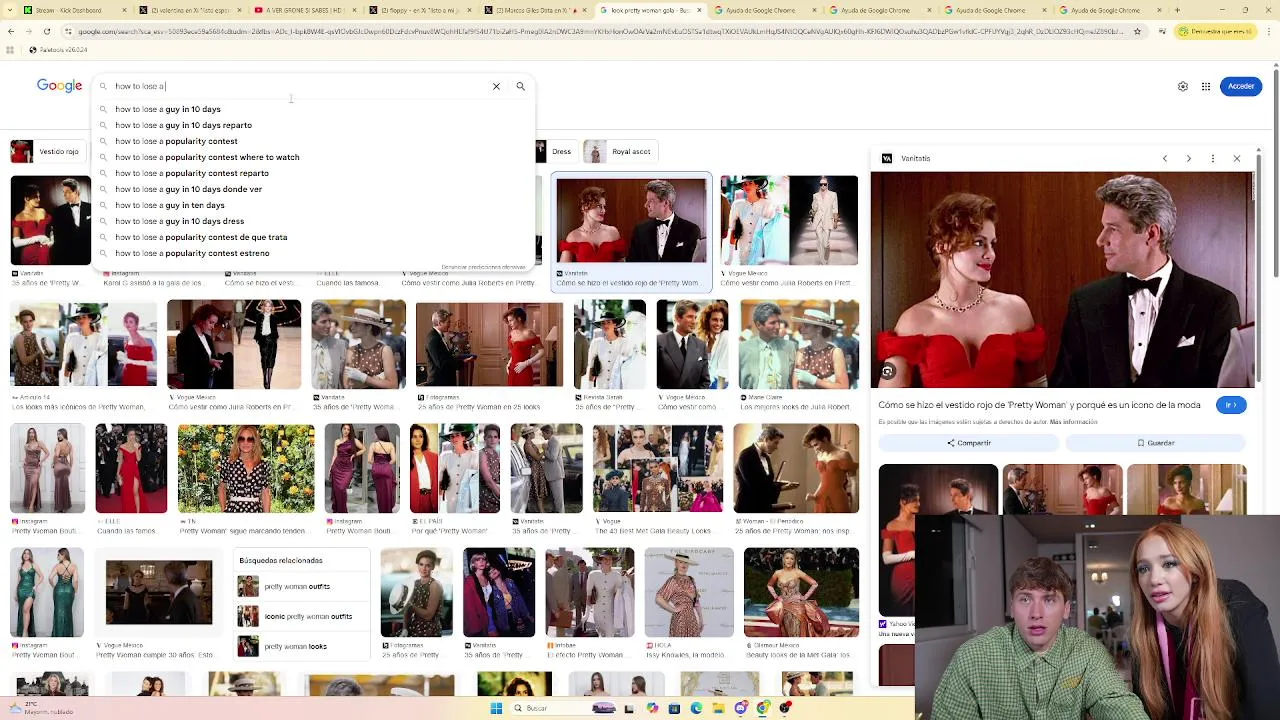Click inside the Google search input field
The image size is (1280, 720).
(x=300, y=86)
